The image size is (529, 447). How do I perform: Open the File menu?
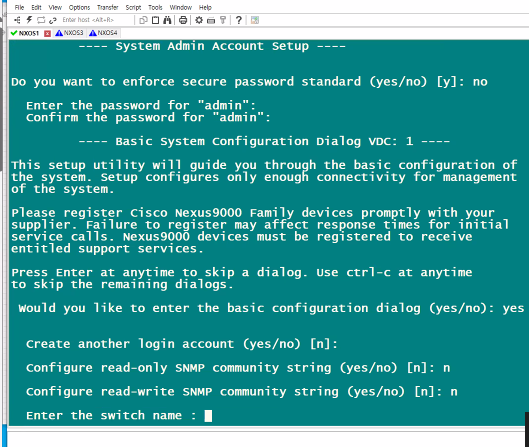pos(19,7)
